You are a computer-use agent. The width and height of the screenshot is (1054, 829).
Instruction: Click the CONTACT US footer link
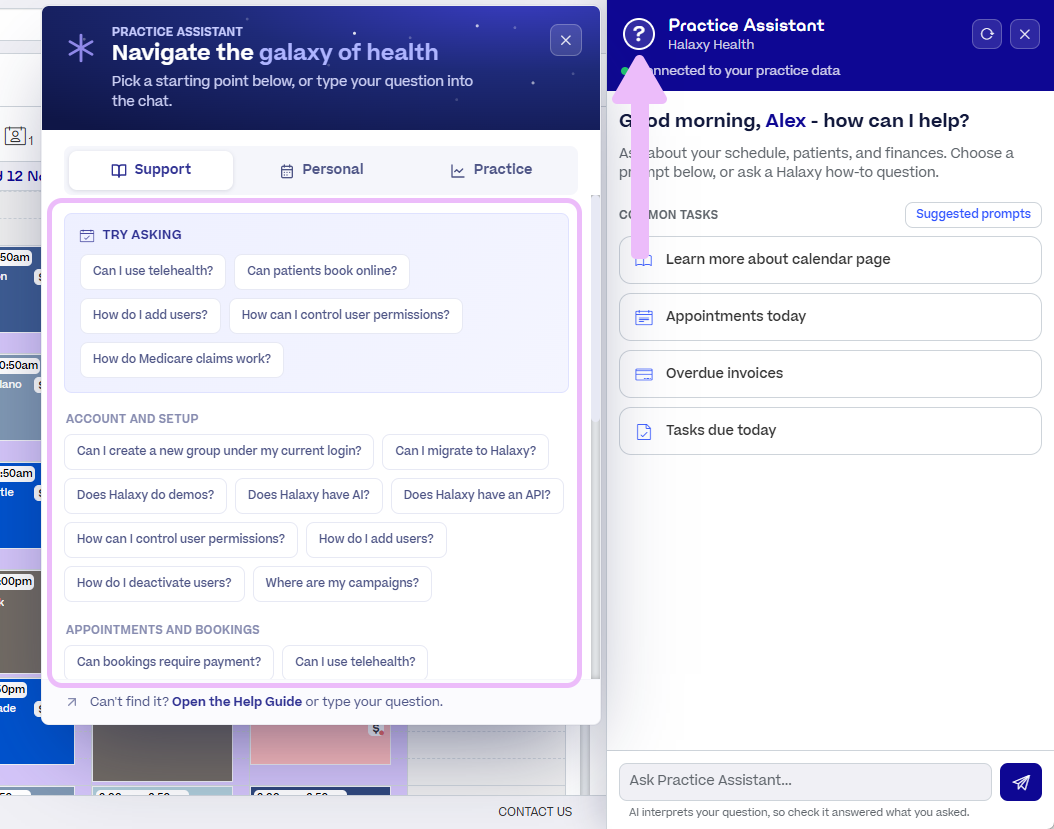(535, 812)
